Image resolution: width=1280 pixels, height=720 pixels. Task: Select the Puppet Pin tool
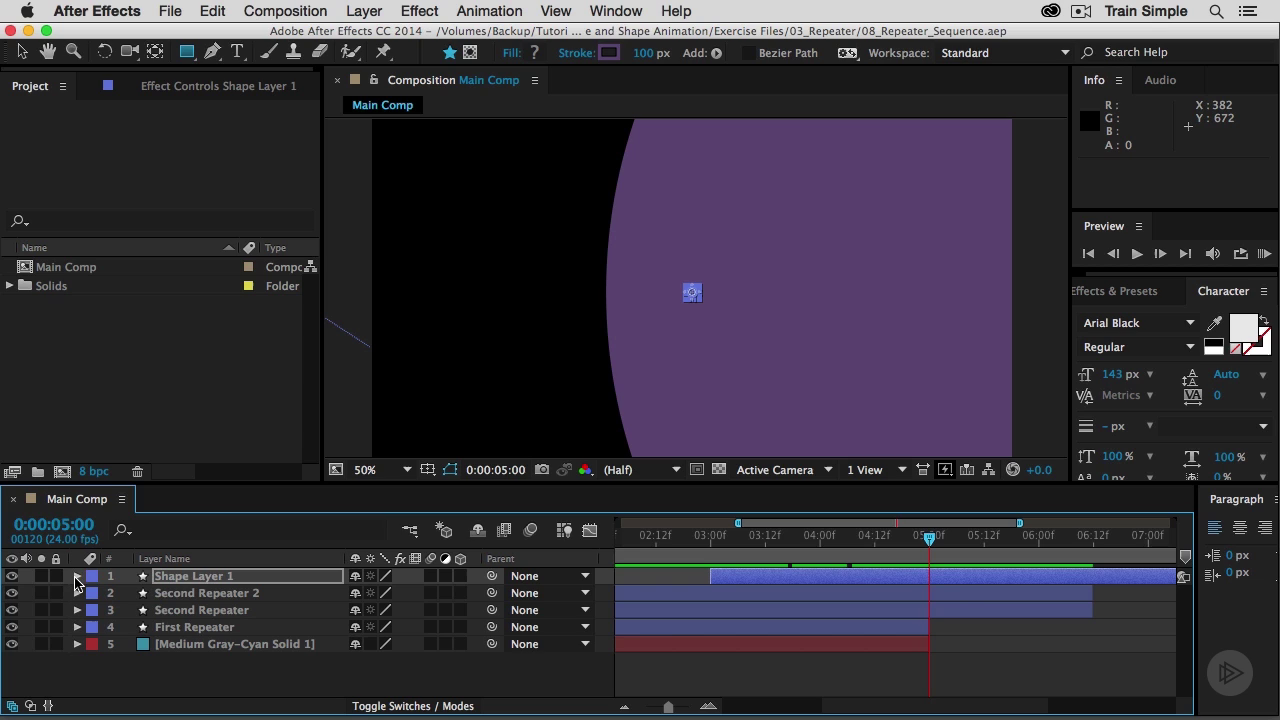tap(384, 52)
